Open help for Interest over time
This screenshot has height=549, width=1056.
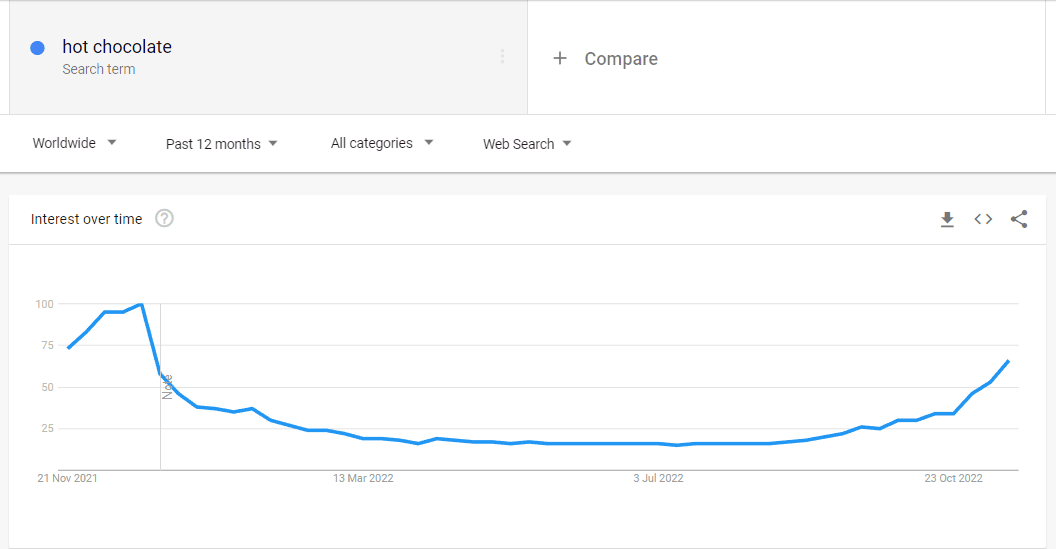pos(164,218)
